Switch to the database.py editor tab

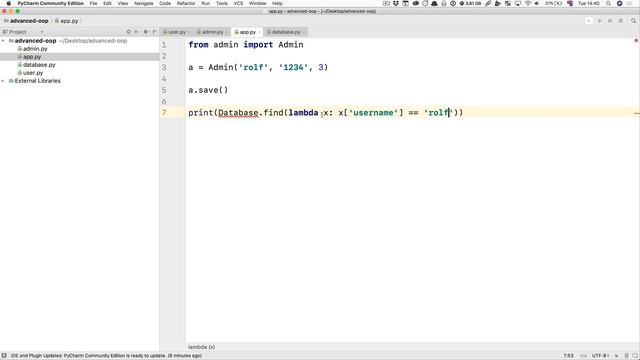pos(286,32)
